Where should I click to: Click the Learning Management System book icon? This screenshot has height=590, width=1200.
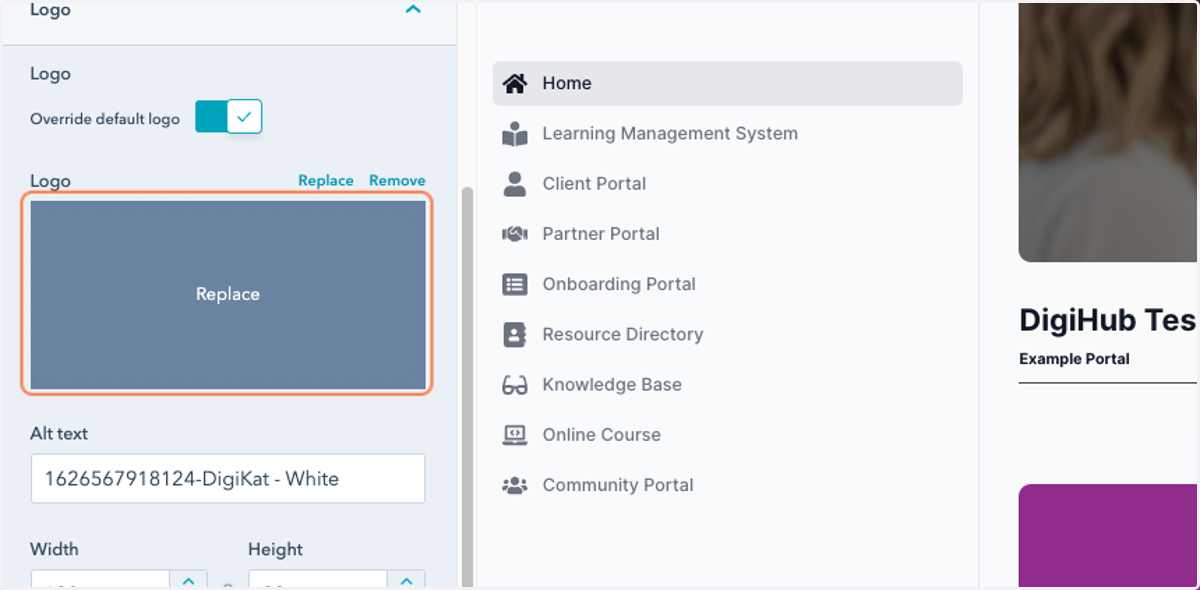[514, 134]
